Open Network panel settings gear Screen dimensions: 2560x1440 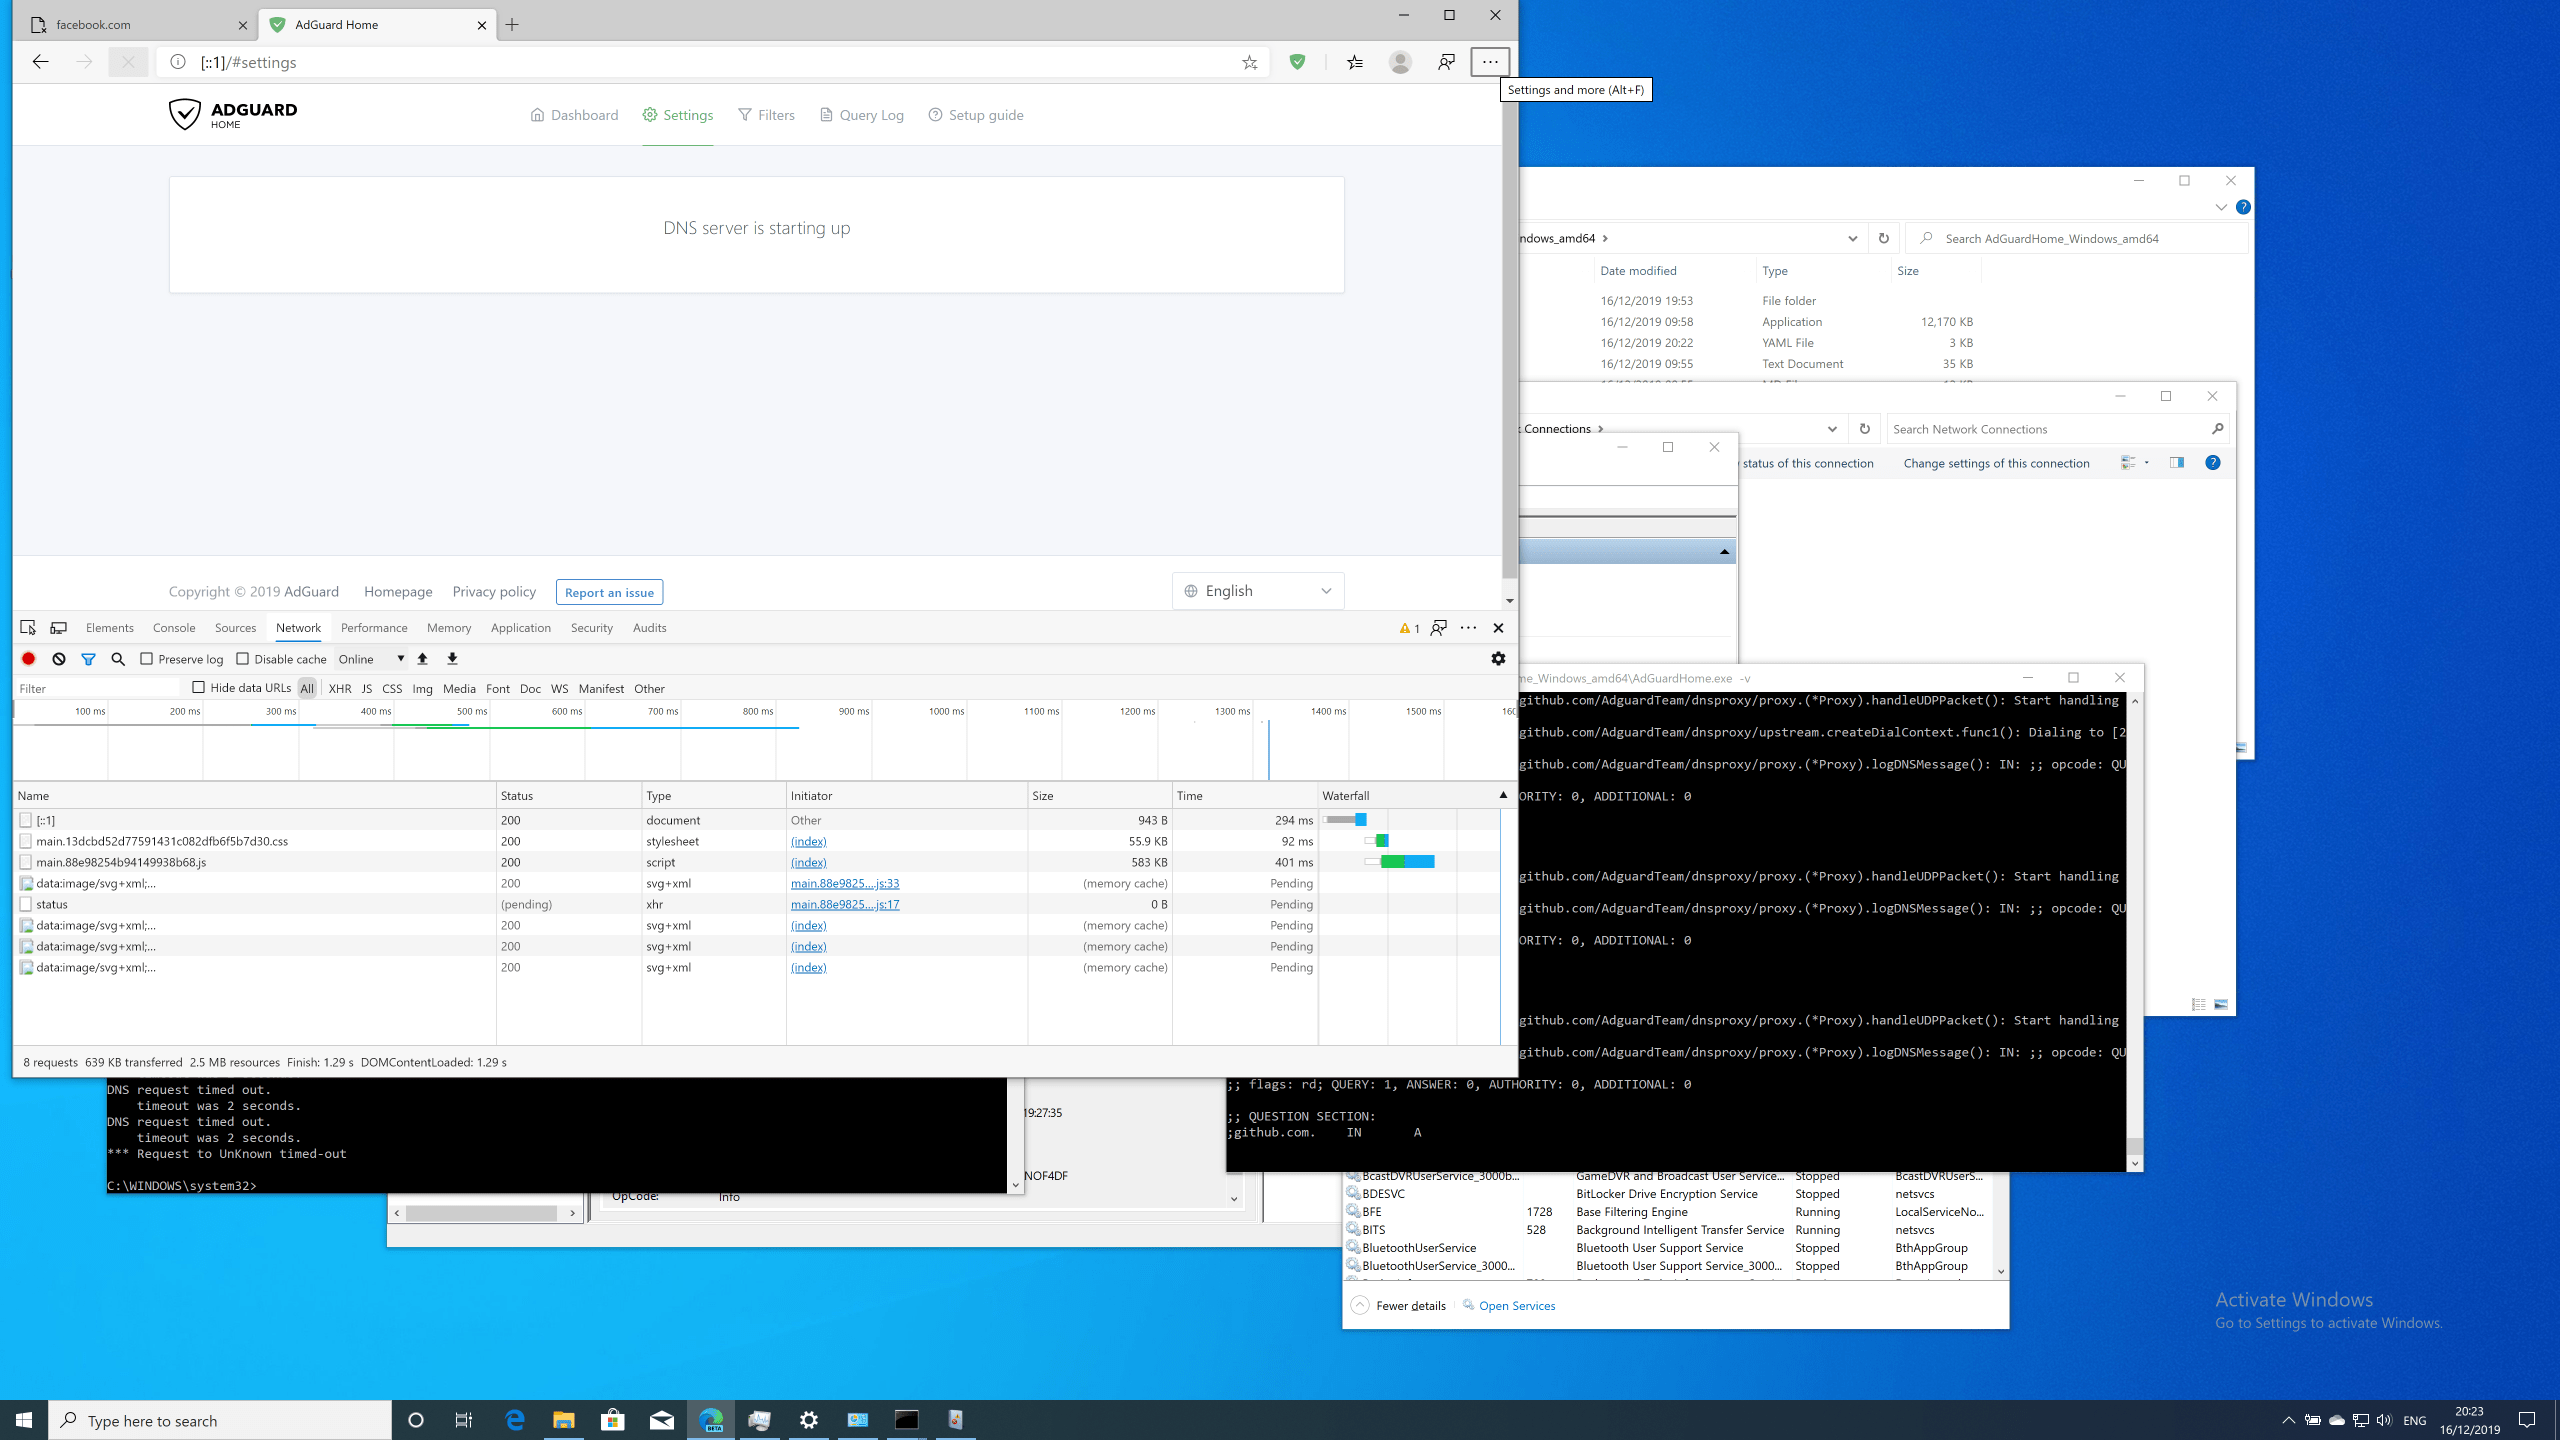click(1498, 659)
